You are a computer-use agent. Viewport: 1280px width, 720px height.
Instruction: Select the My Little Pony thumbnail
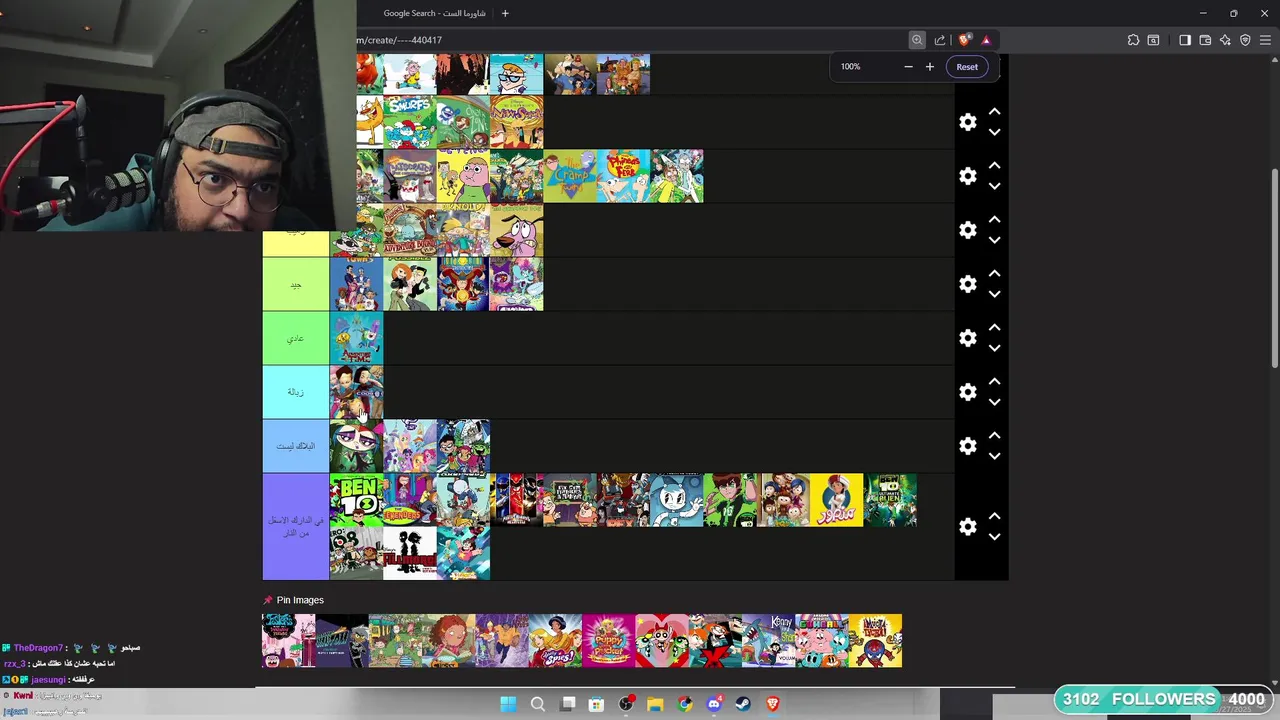(x=410, y=446)
